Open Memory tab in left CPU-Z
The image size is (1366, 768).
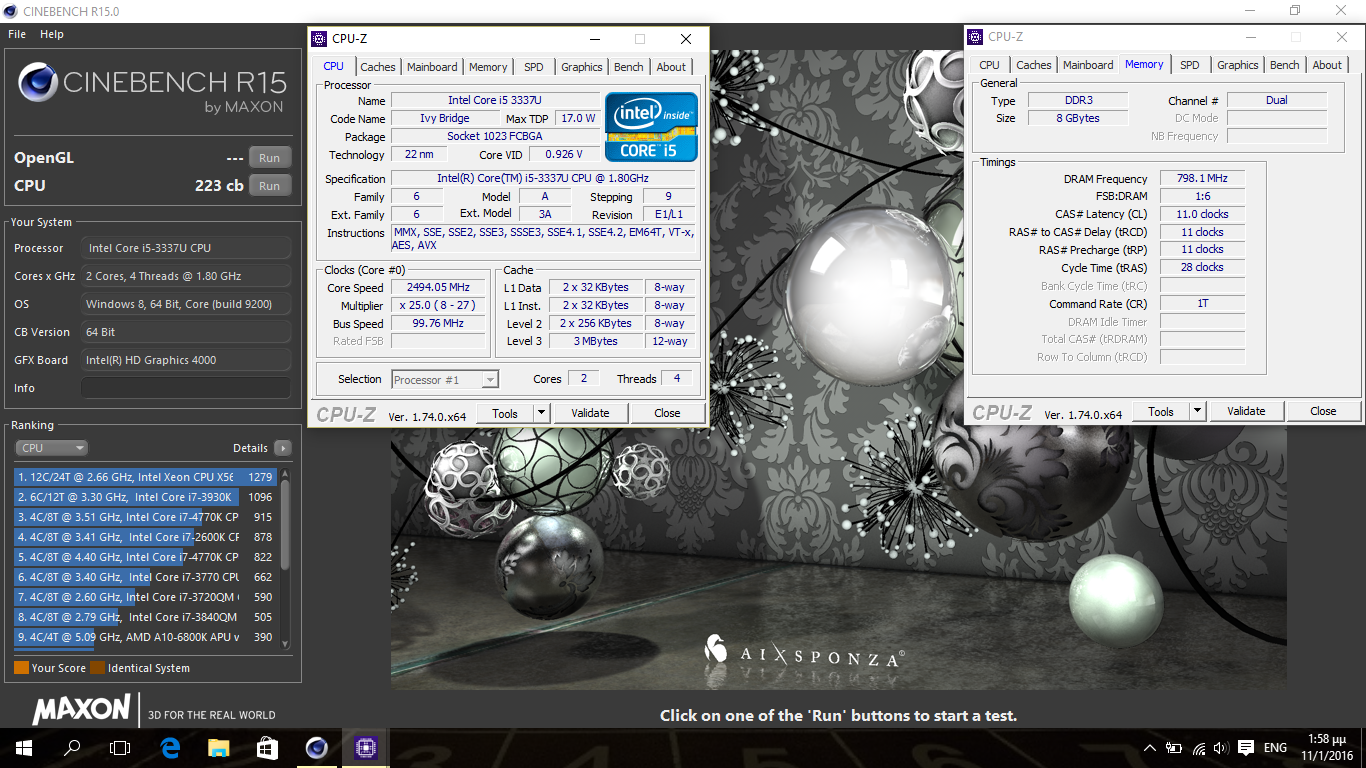pos(488,67)
